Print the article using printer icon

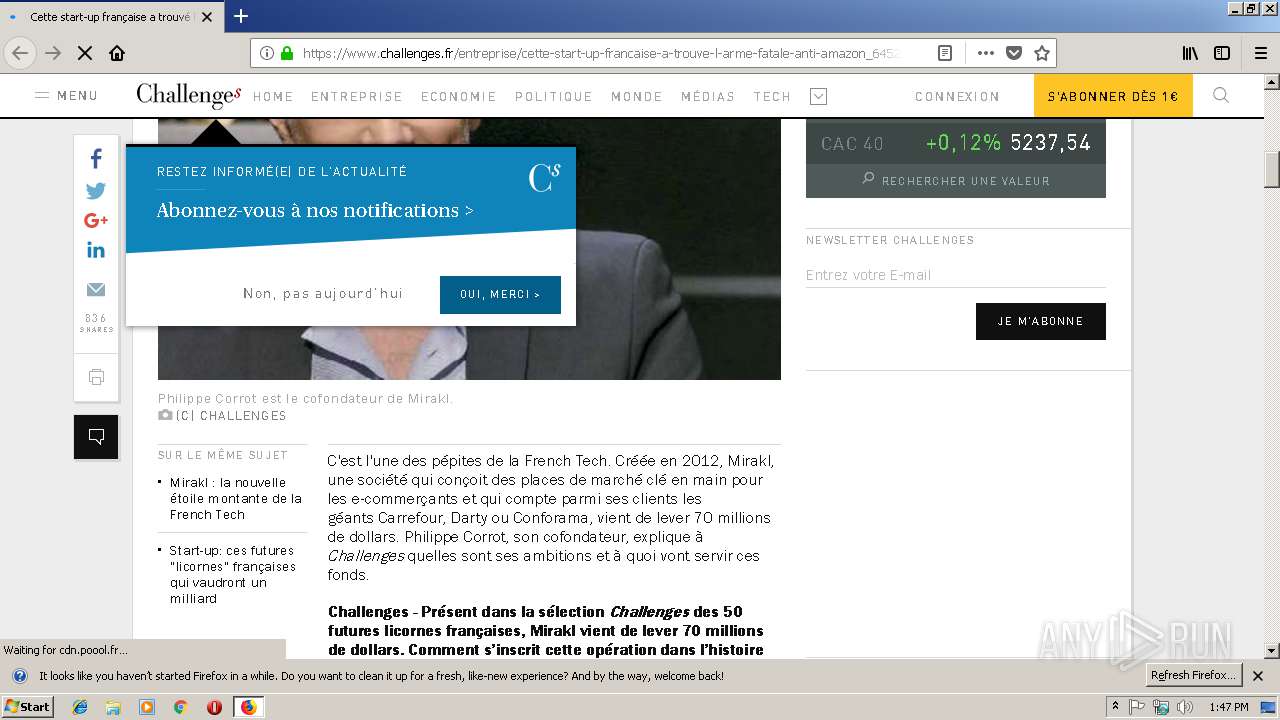pos(96,377)
